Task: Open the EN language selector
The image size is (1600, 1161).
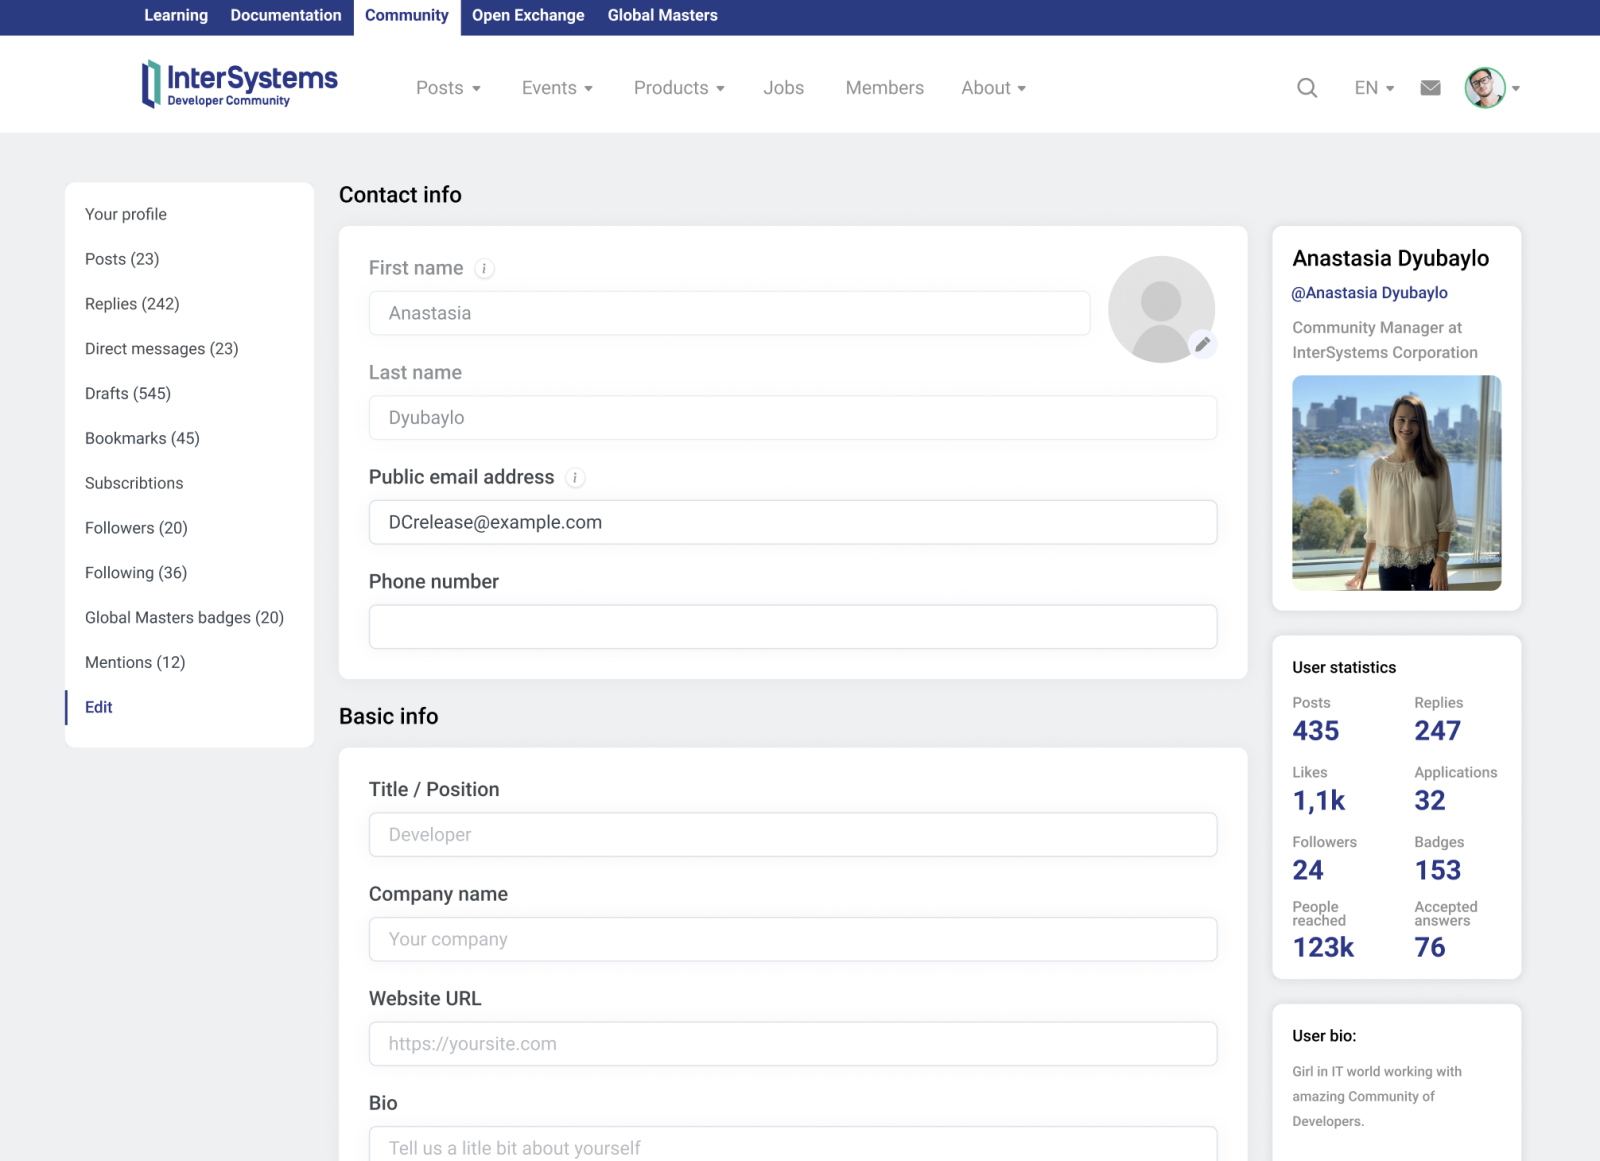Action: point(1374,88)
